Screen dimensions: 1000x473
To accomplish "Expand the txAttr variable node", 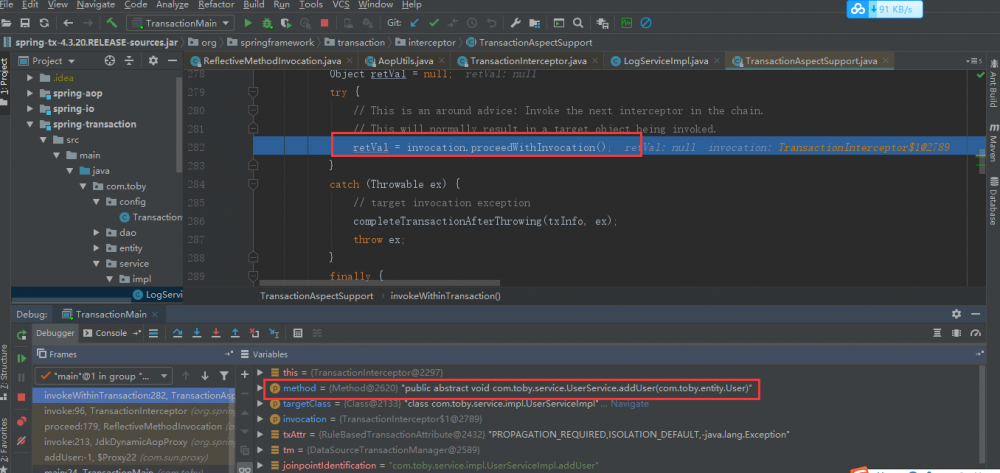I will point(258,435).
